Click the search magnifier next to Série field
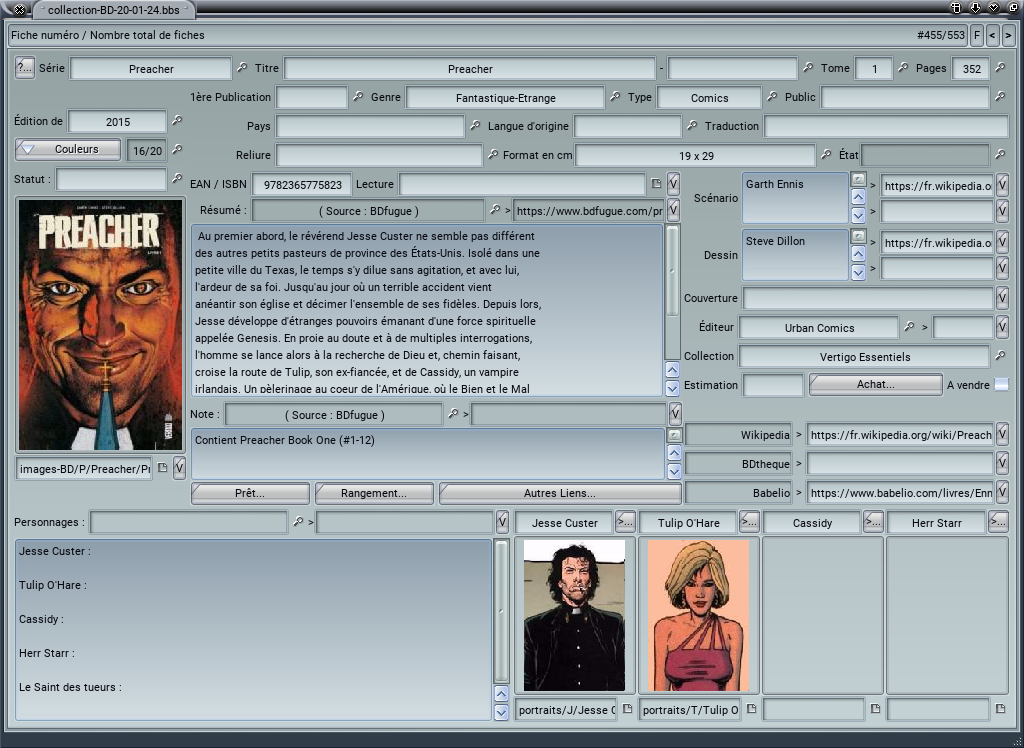The image size is (1024, 748). point(242,67)
